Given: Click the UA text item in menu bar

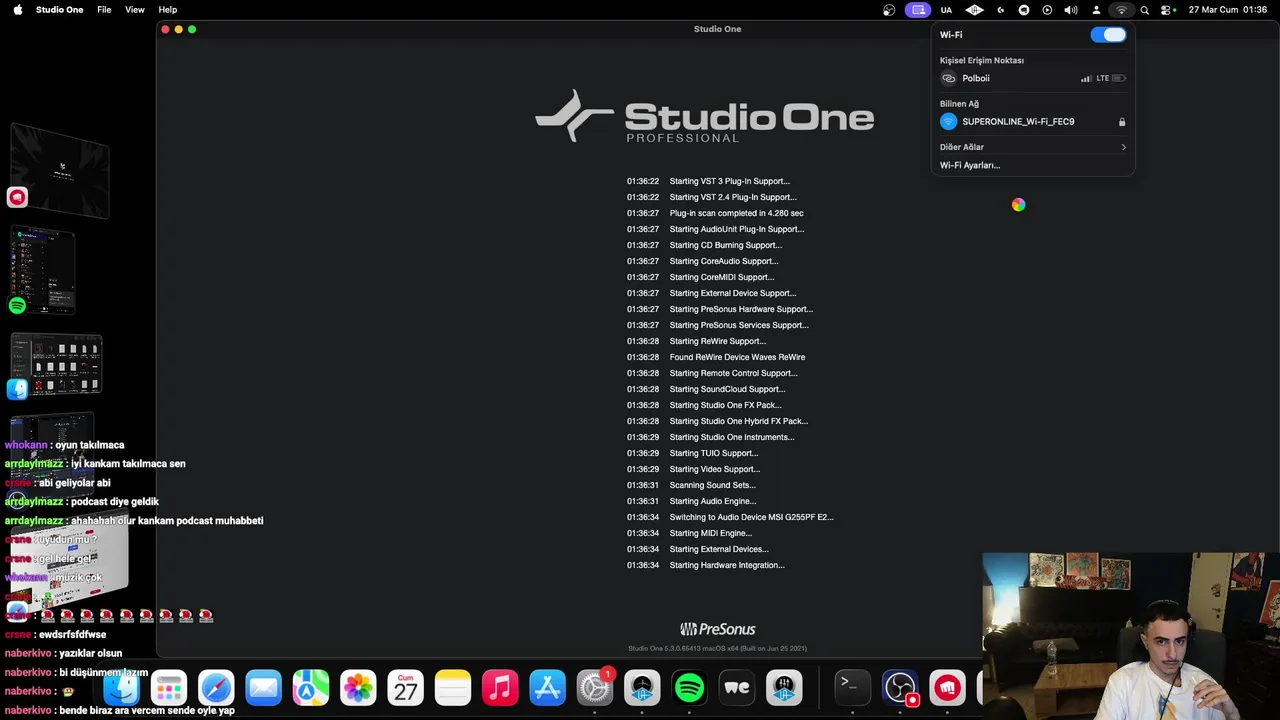Looking at the screenshot, I should [x=946, y=10].
